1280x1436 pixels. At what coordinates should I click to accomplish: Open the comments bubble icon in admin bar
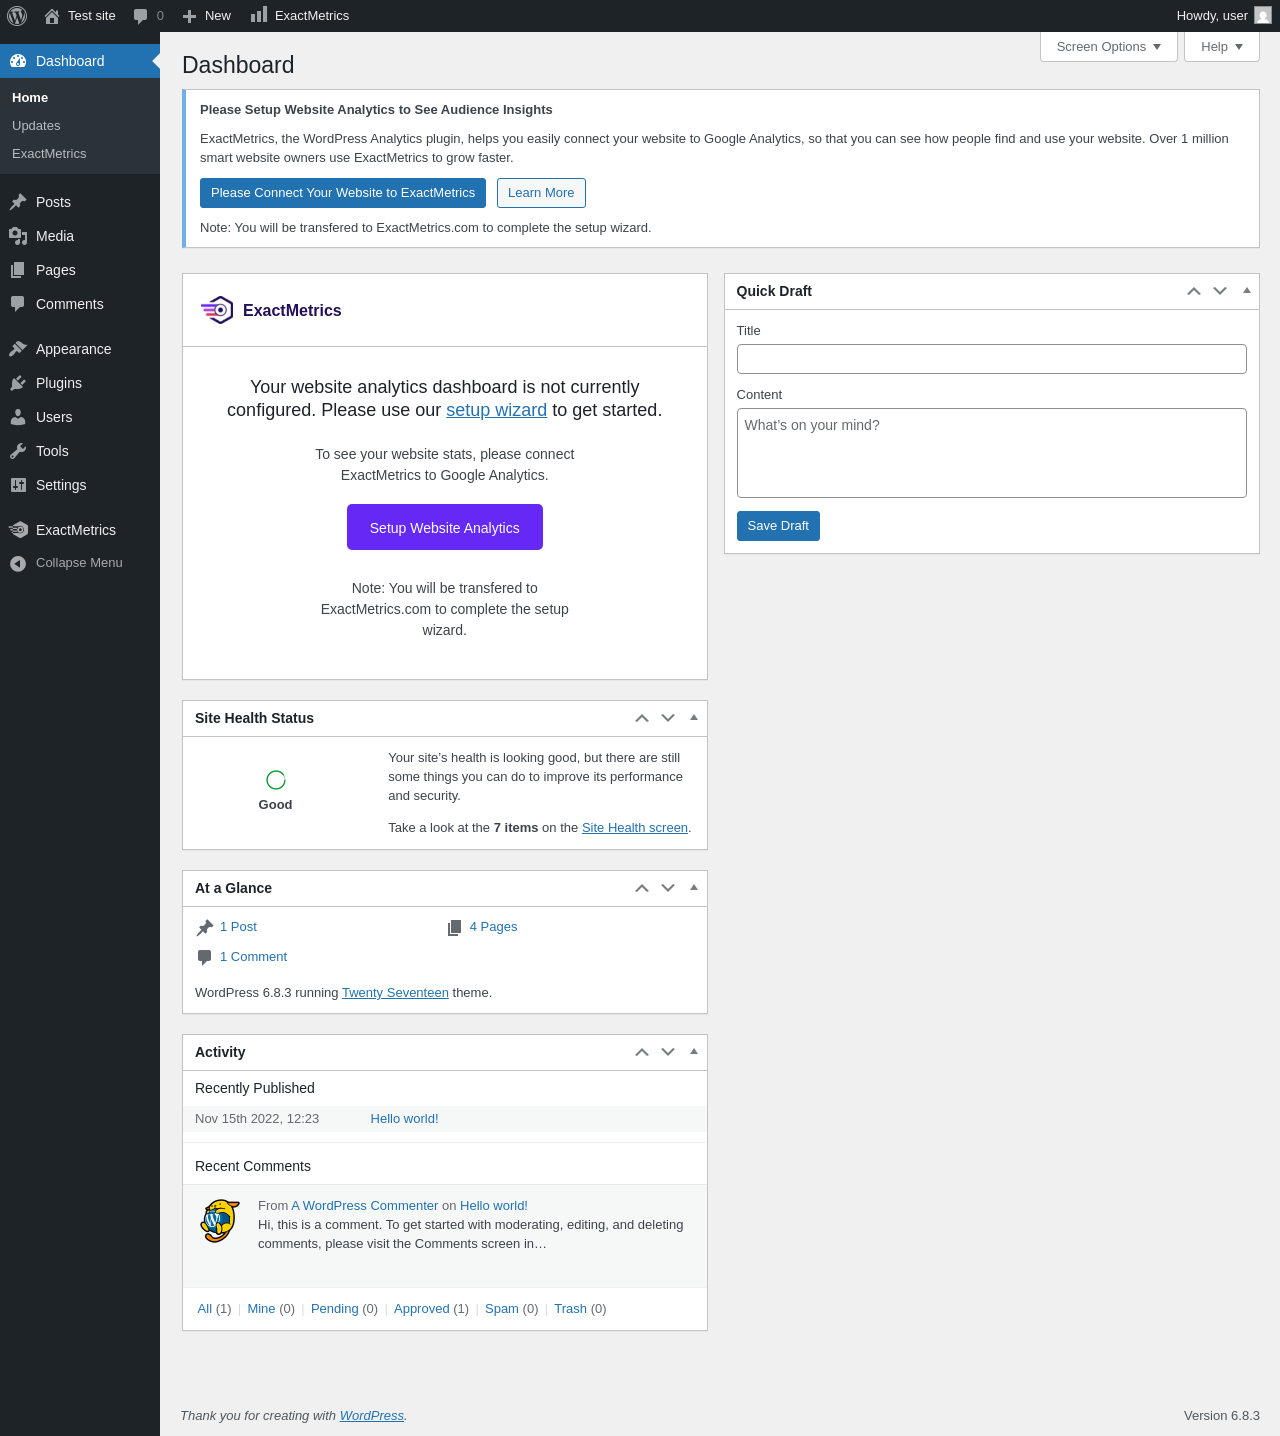click(x=141, y=16)
